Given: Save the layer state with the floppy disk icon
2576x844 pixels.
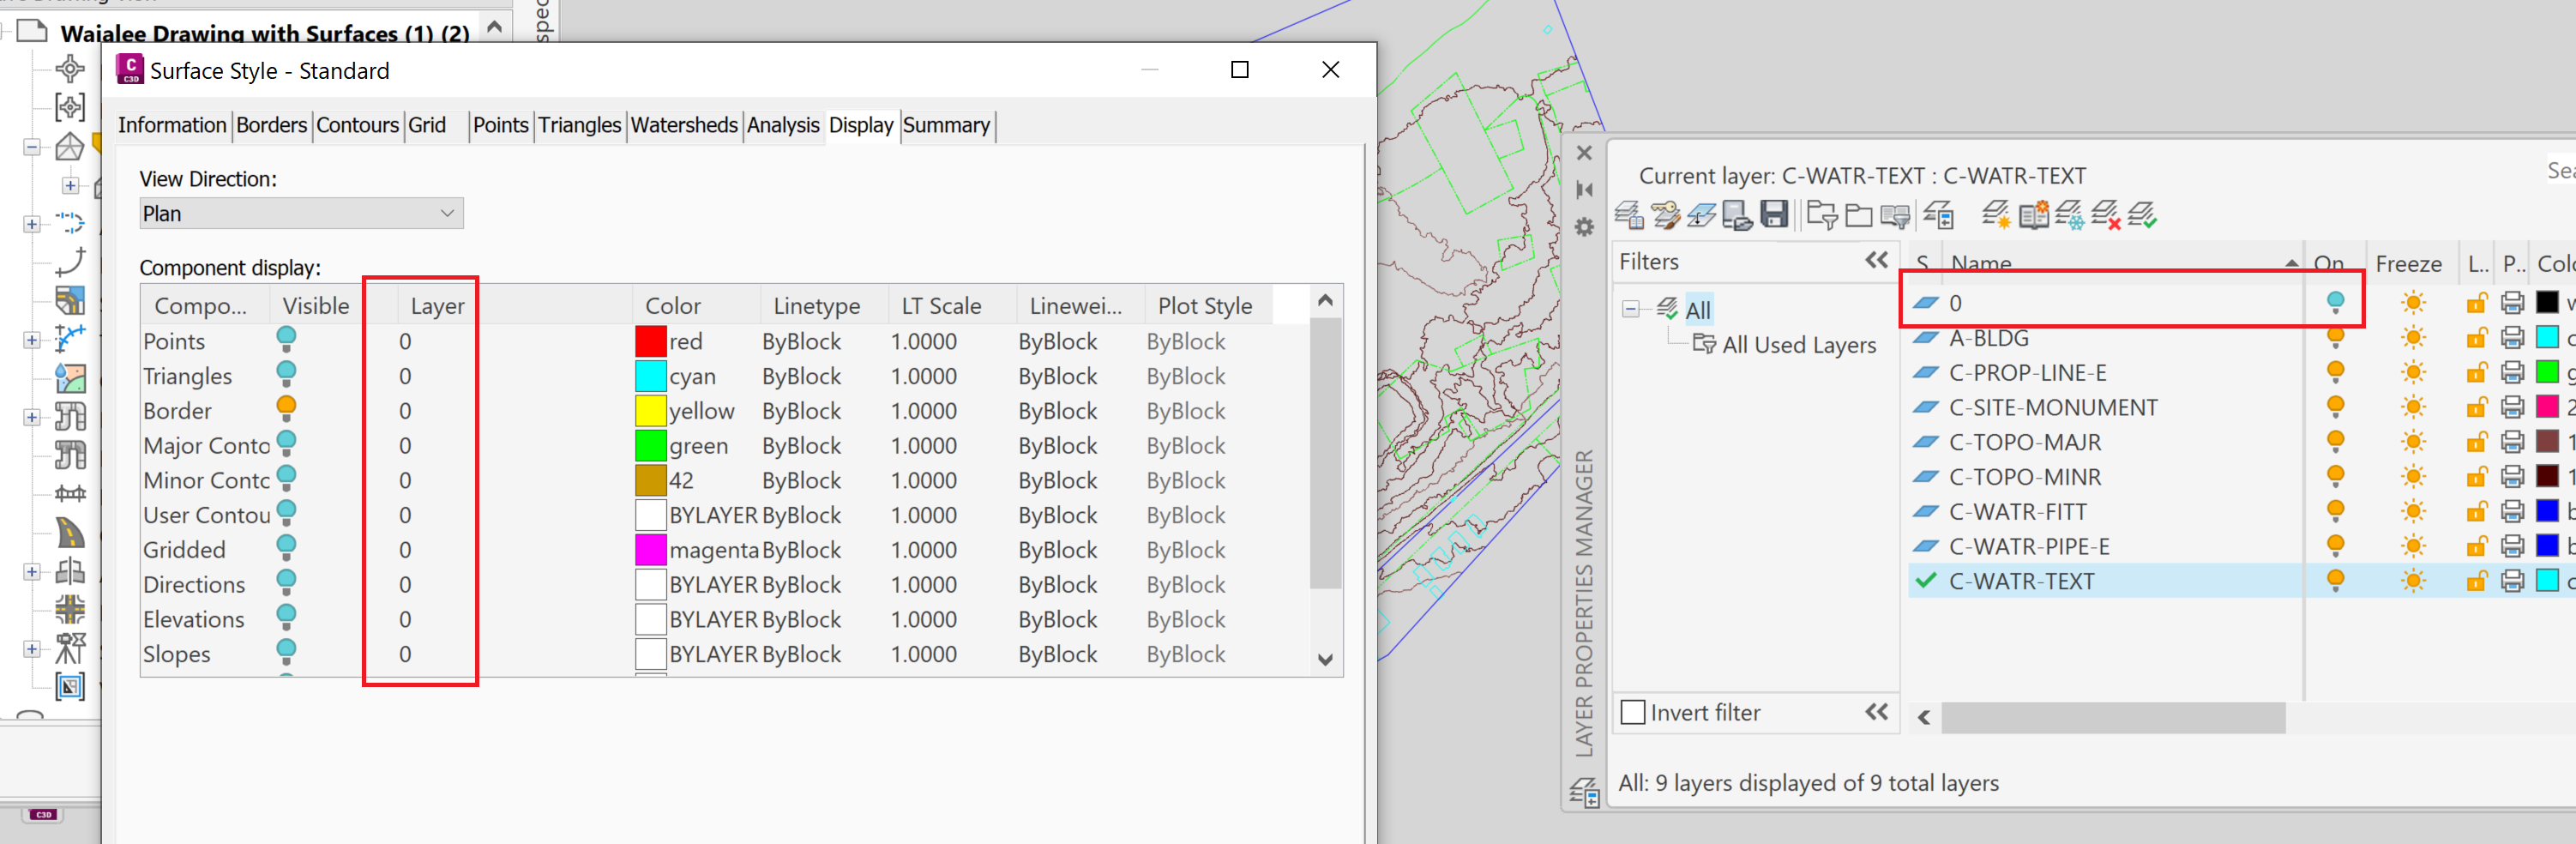Looking at the screenshot, I should tap(1776, 215).
